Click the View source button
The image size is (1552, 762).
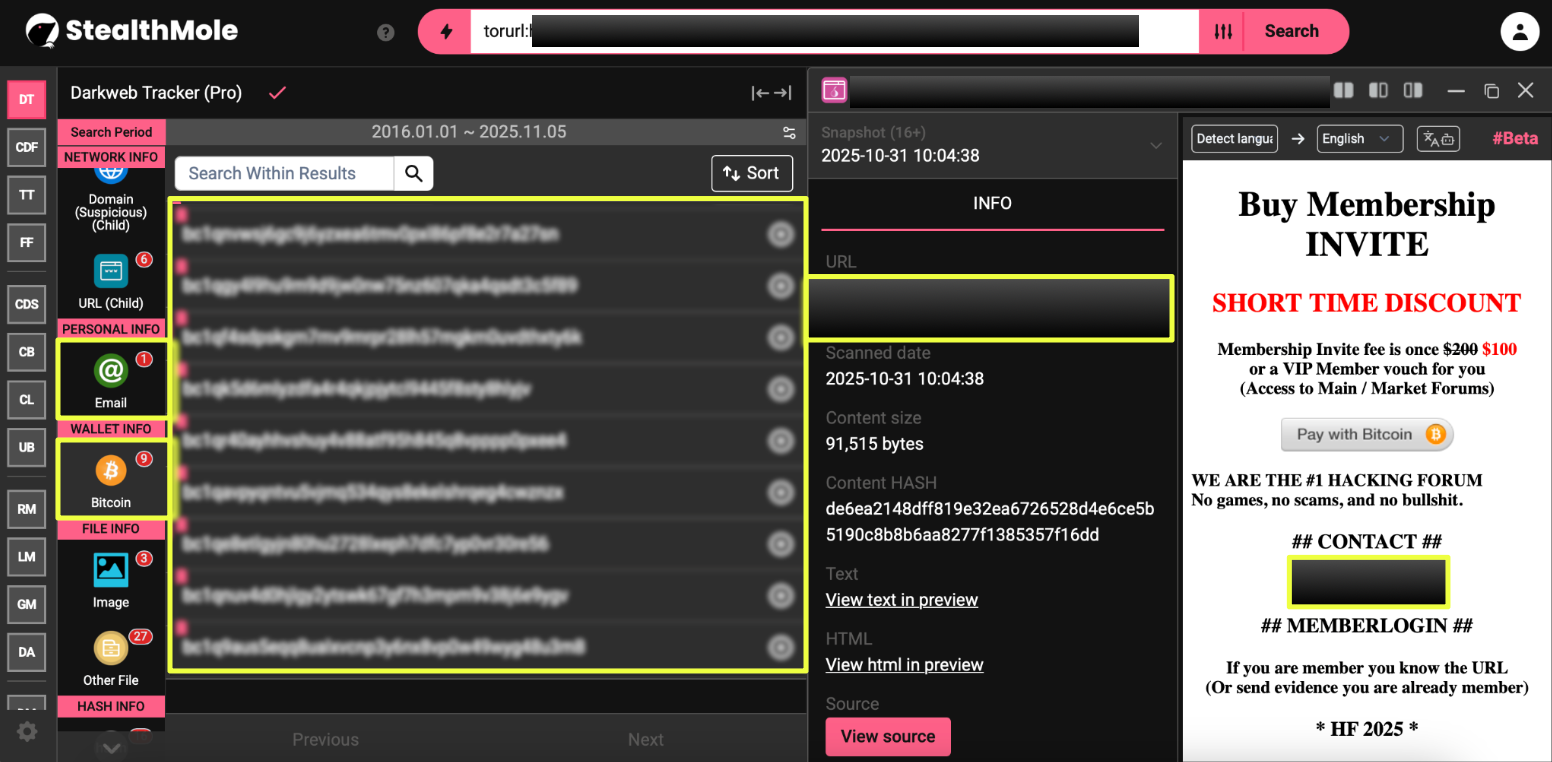pyautogui.click(x=887, y=736)
